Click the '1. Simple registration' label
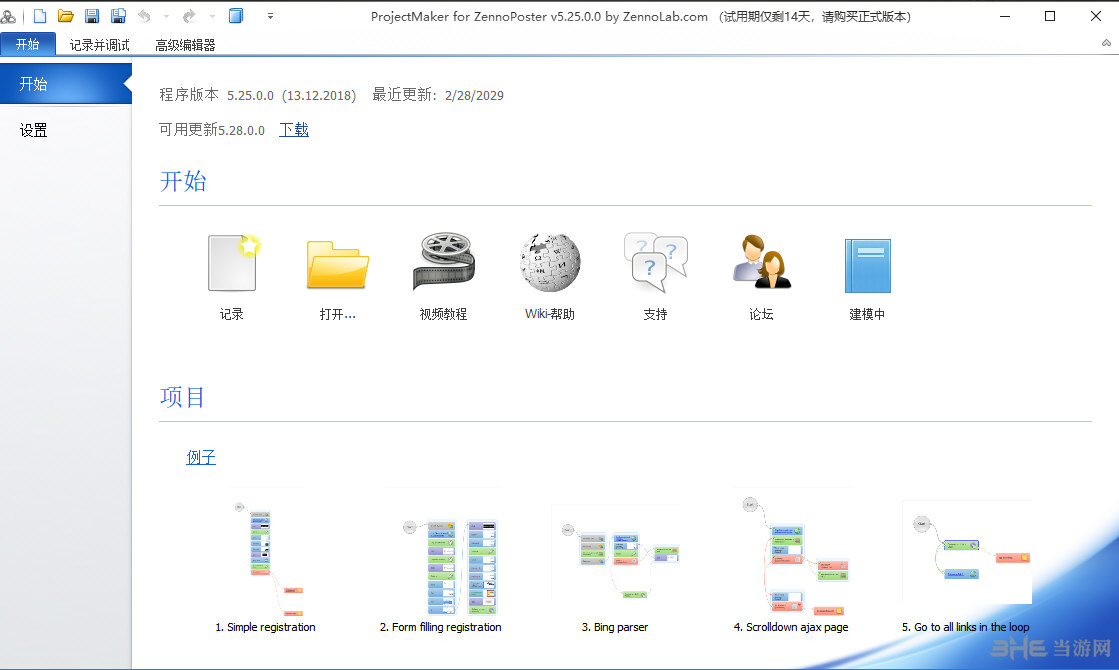This screenshot has width=1119, height=670. tap(265, 627)
